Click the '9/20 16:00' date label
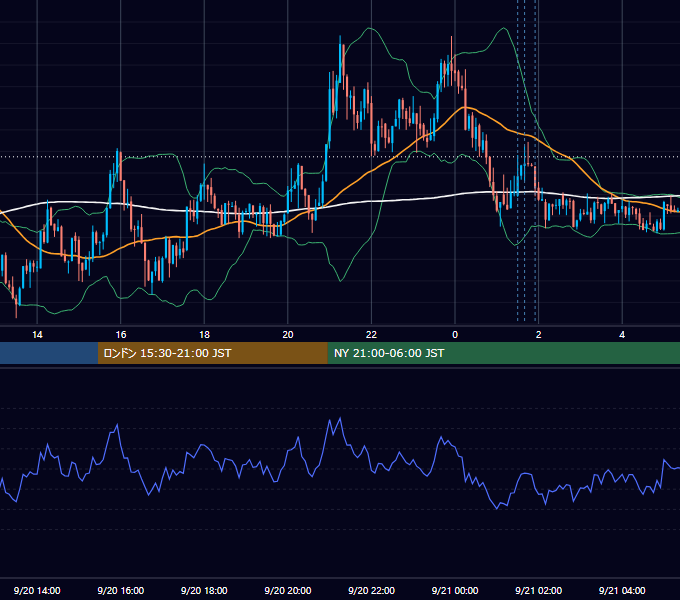The width and height of the screenshot is (680, 600). (x=121, y=590)
